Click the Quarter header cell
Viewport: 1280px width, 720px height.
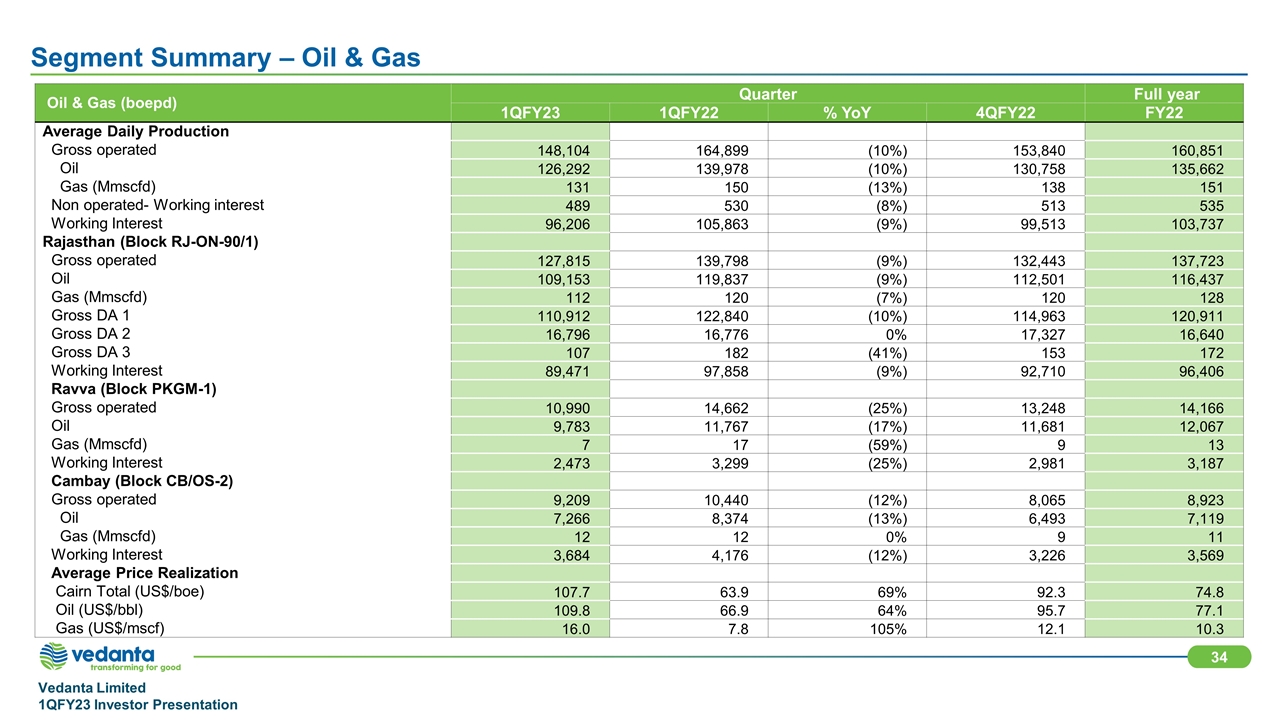click(x=767, y=94)
